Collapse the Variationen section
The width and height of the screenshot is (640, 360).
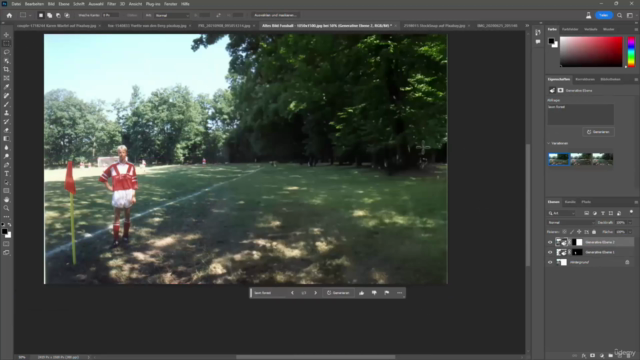[x=549, y=143]
